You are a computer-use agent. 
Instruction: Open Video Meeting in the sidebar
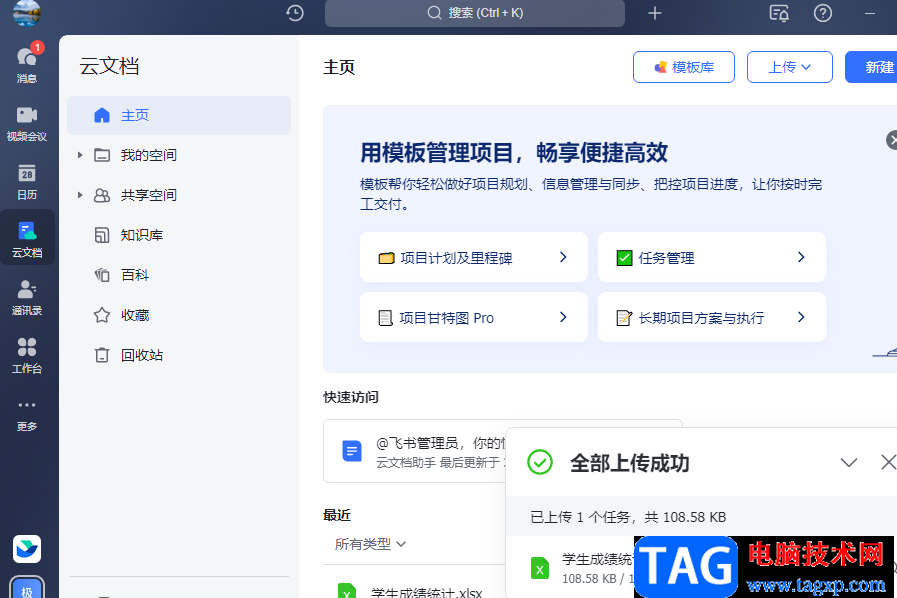(x=27, y=123)
